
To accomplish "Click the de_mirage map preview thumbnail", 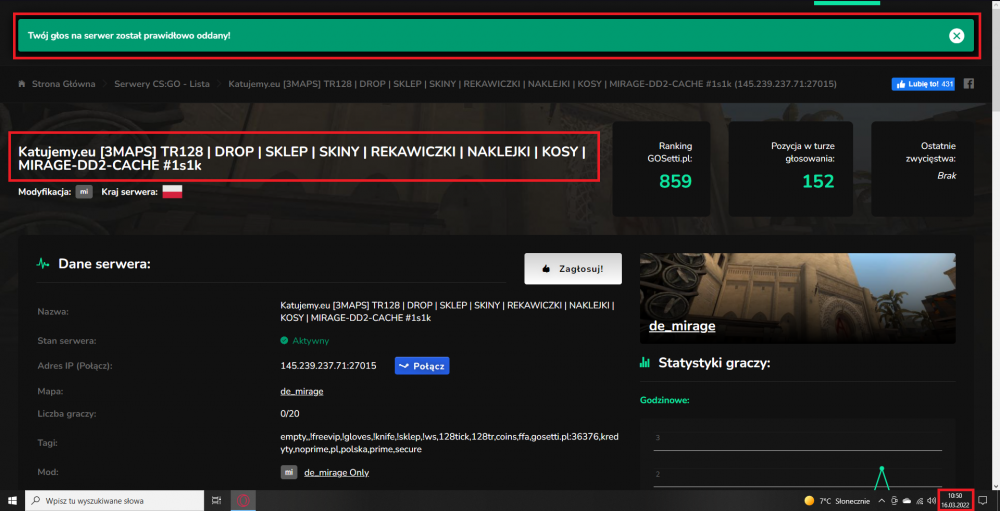I will pos(797,299).
